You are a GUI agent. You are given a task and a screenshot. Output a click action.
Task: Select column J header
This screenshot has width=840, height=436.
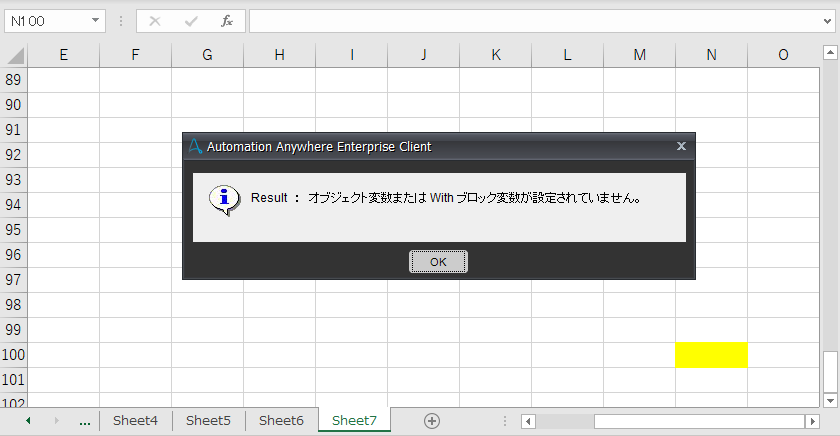[423, 55]
